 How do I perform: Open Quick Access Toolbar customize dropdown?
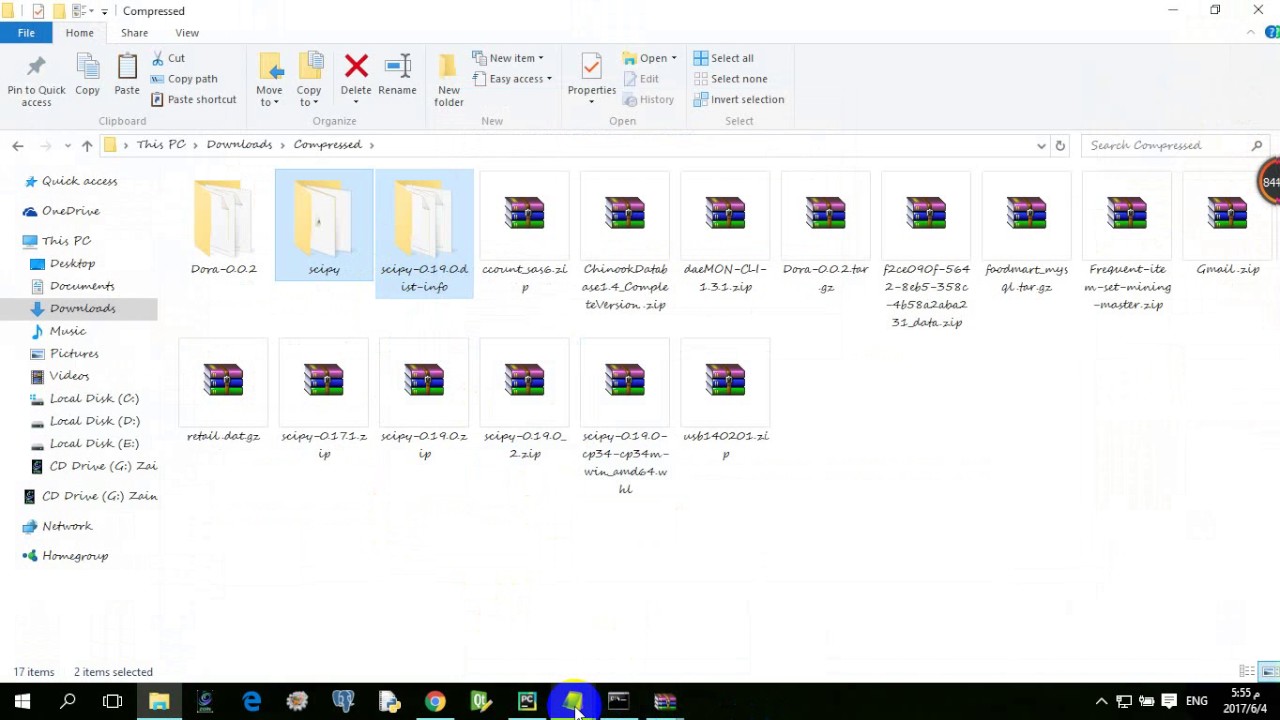click(x=104, y=11)
